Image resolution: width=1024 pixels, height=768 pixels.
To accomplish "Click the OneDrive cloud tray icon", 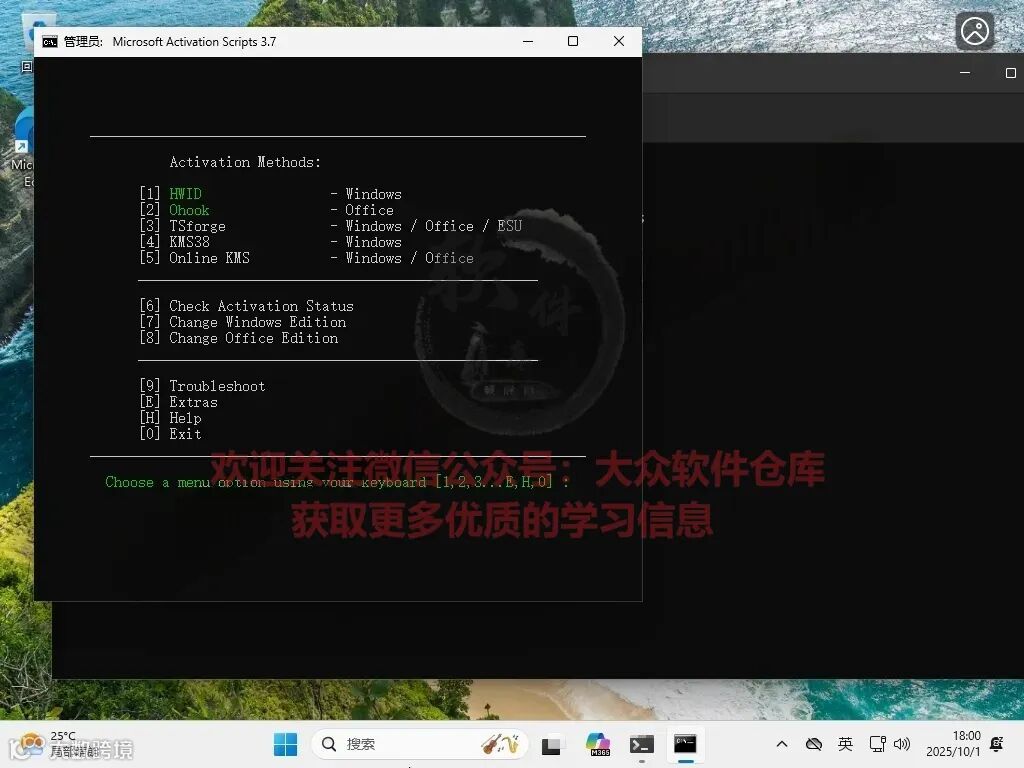I will pyautogui.click(x=814, y=744).
